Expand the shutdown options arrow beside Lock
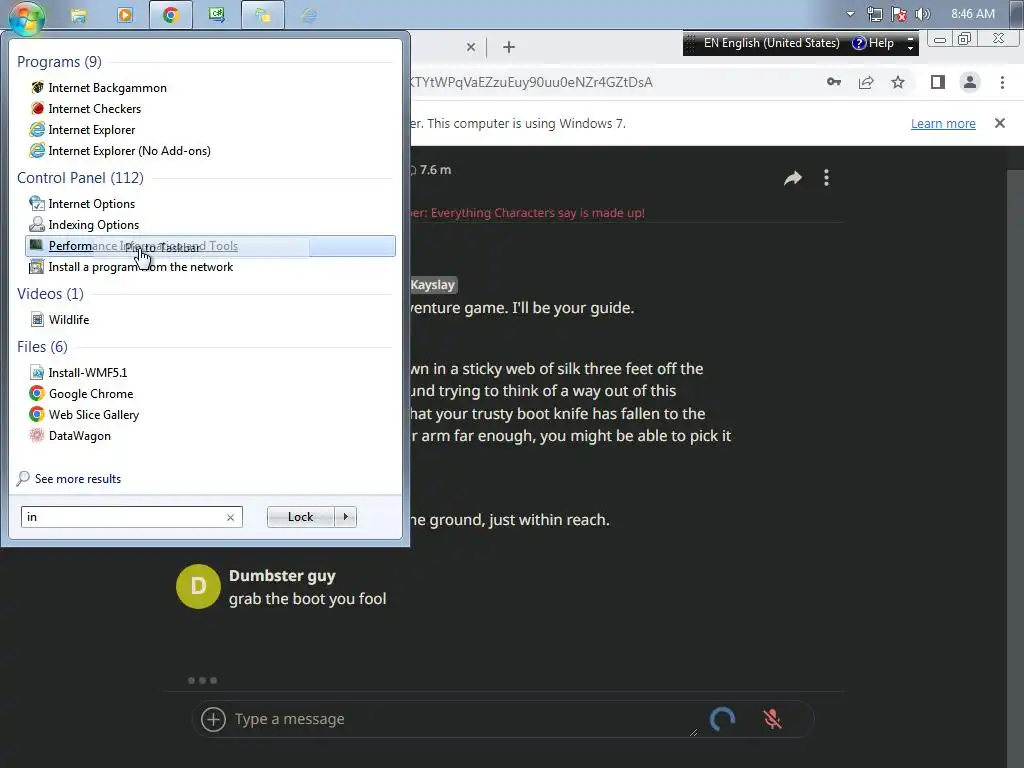 point(345,517)
